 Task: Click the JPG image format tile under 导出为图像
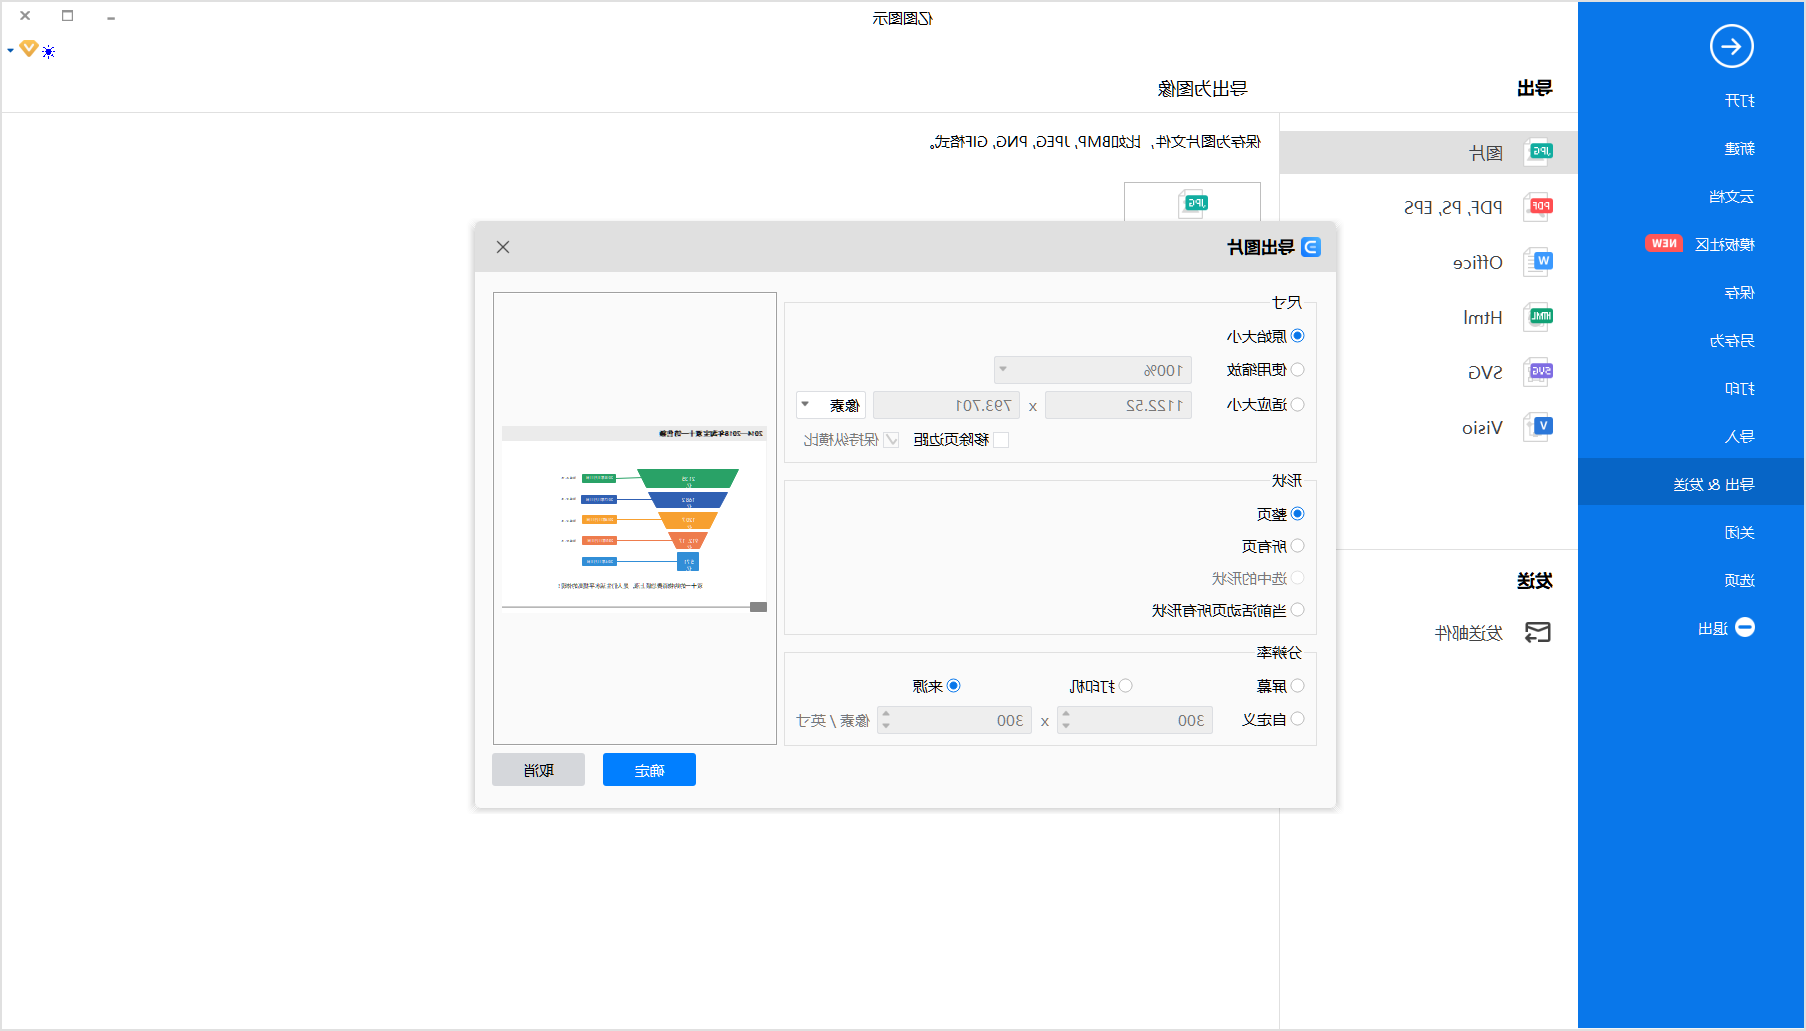[x=1192, y=202]
